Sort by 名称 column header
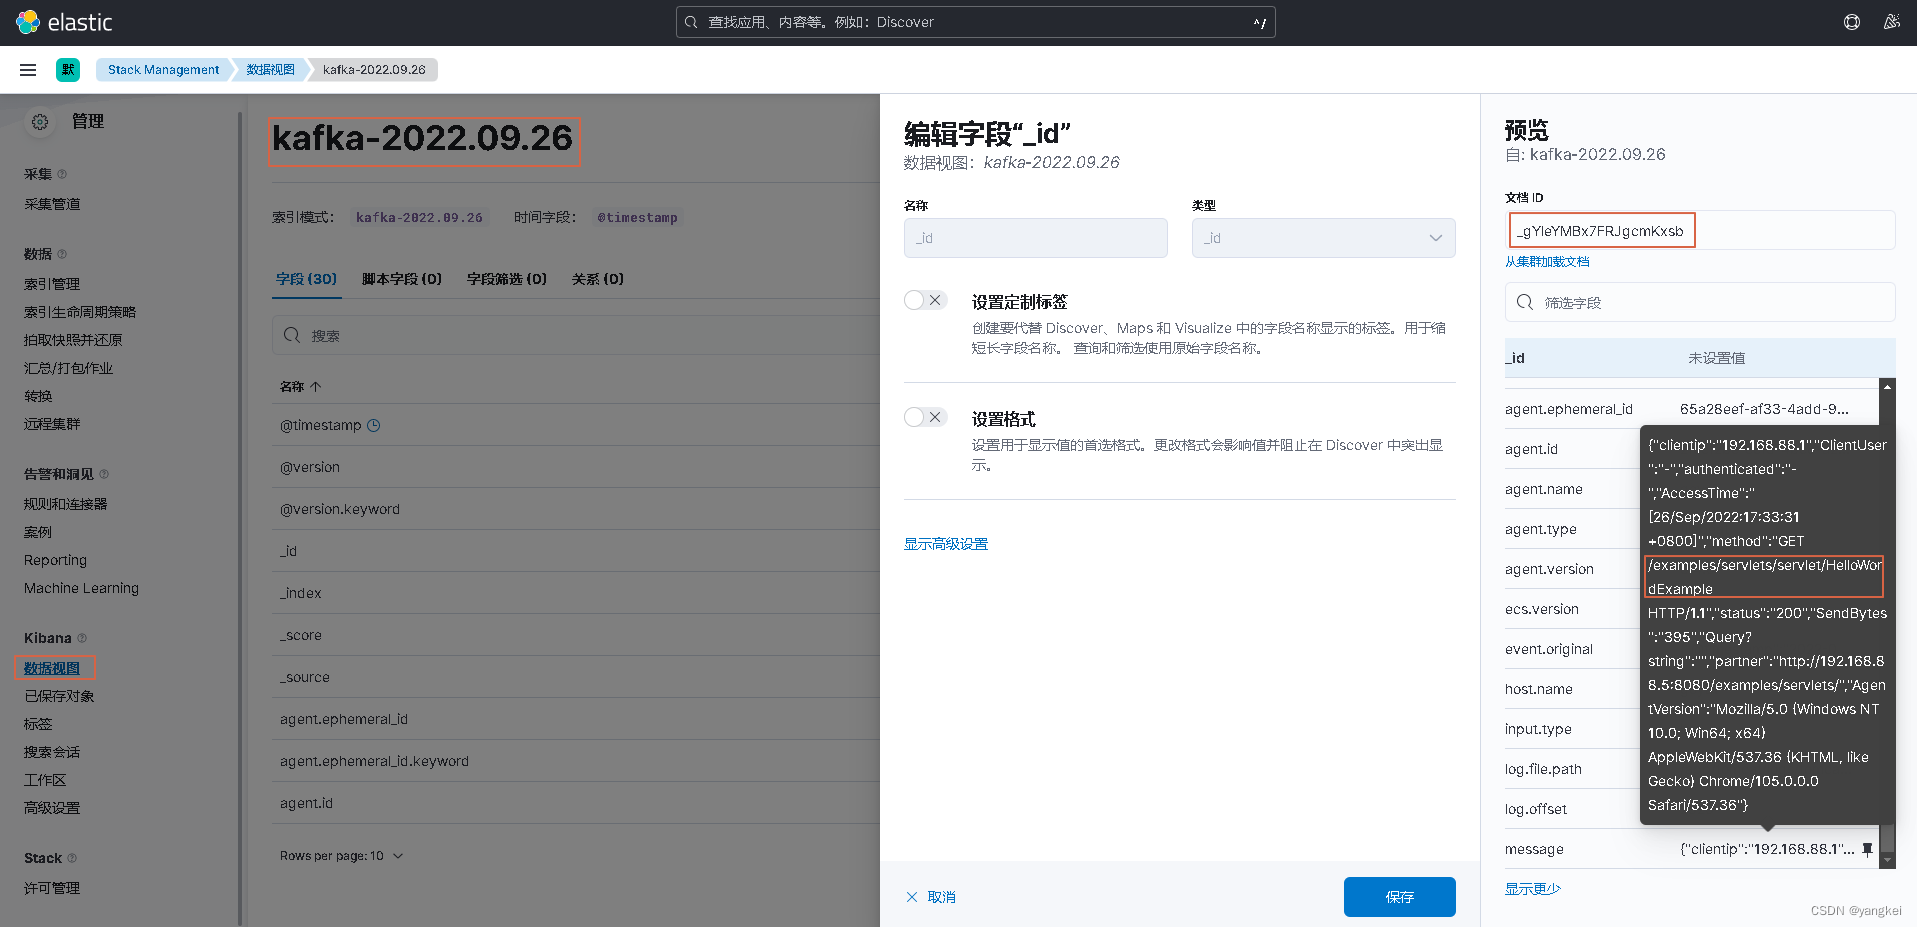1917x927 pixels. coord(300,386)
